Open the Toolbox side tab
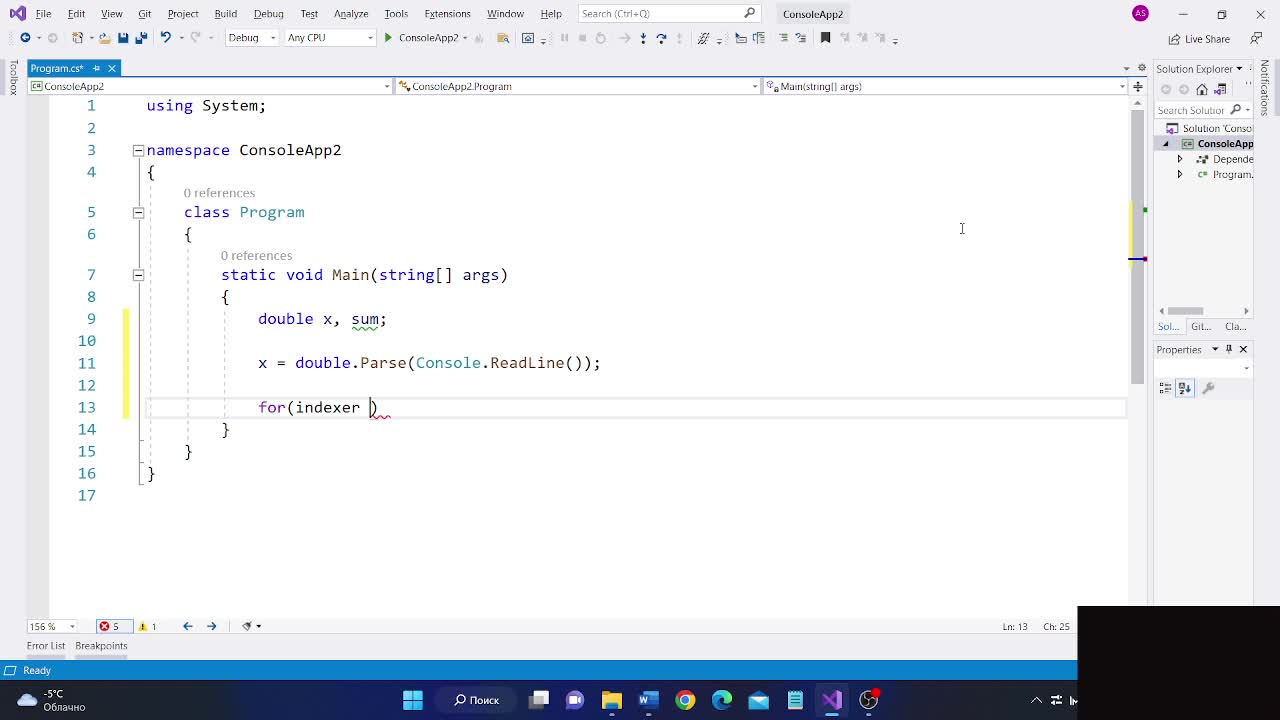The width and height of the screenshot is (1280, 720). [13, 78]
